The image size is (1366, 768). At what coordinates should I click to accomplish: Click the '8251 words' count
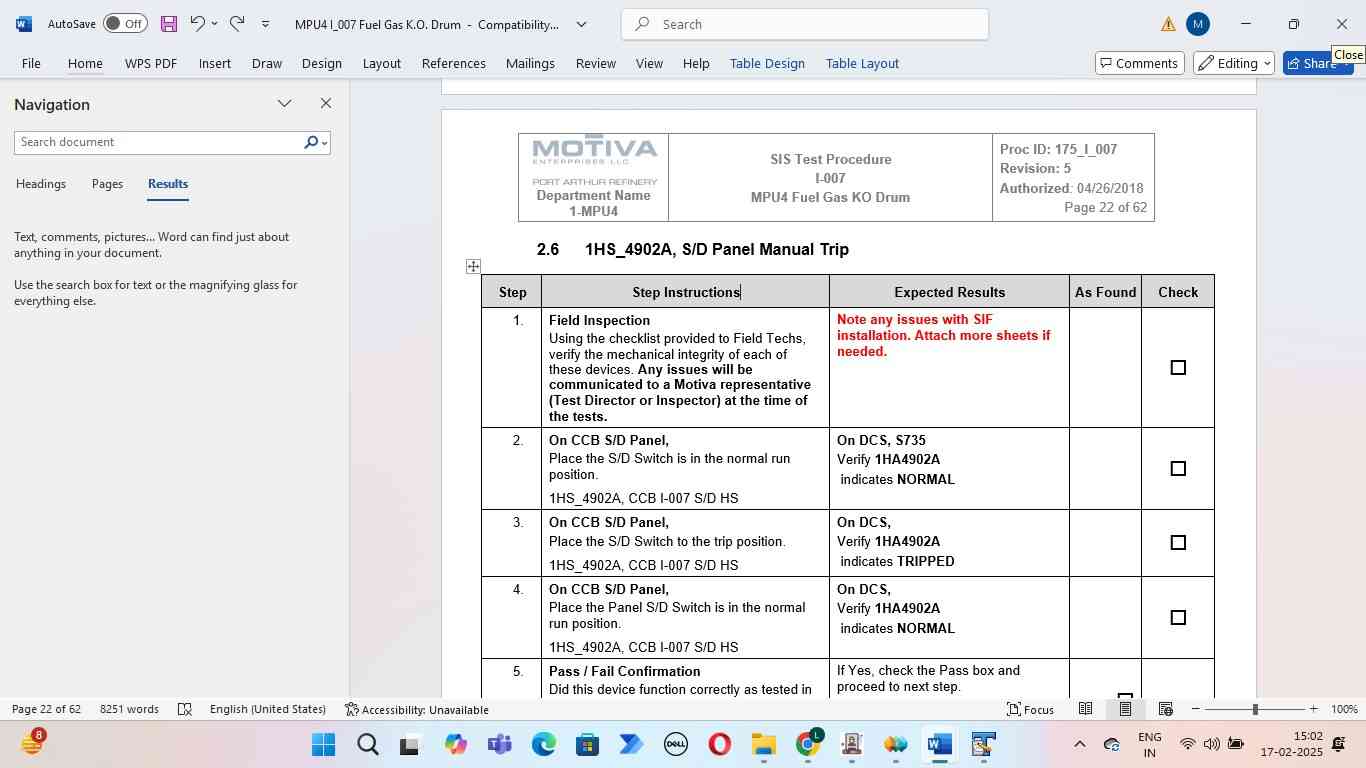click(129, 709)
